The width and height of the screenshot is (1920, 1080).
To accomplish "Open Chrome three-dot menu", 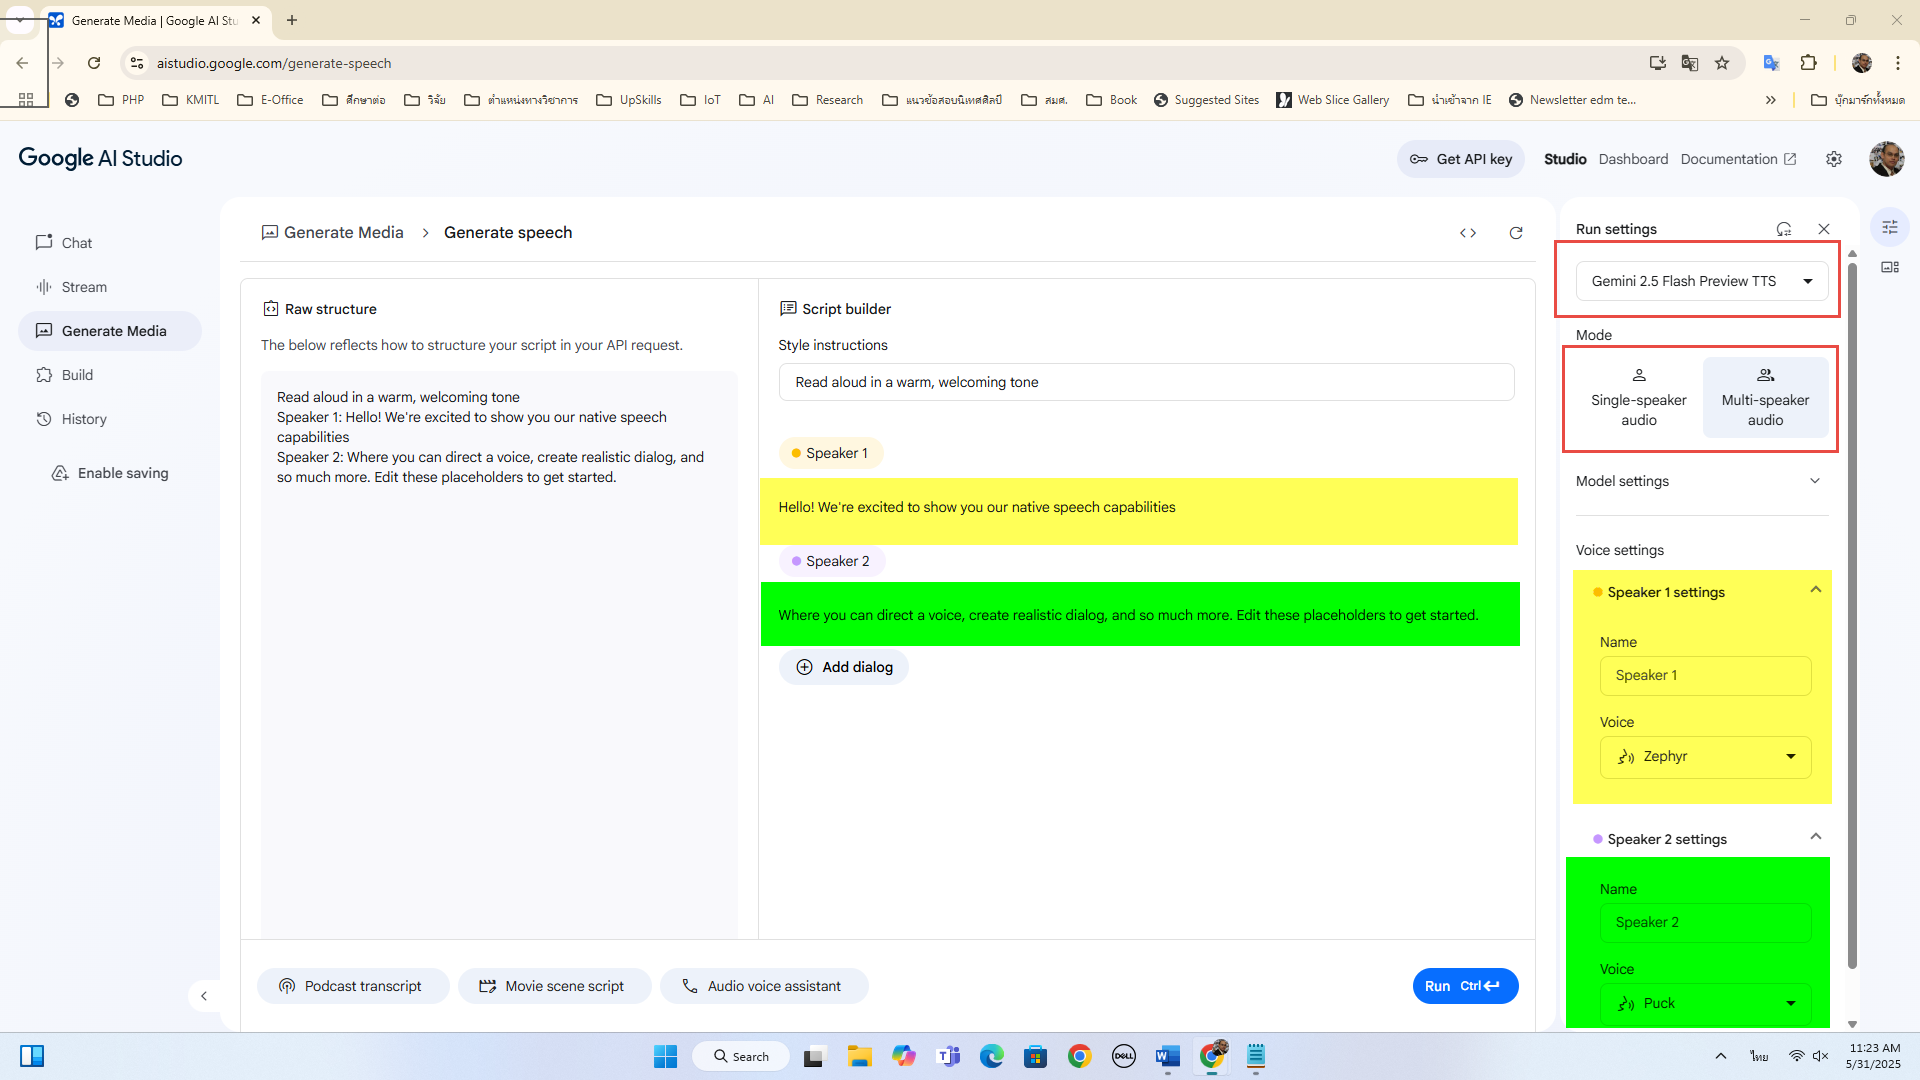I will 1898,63.
